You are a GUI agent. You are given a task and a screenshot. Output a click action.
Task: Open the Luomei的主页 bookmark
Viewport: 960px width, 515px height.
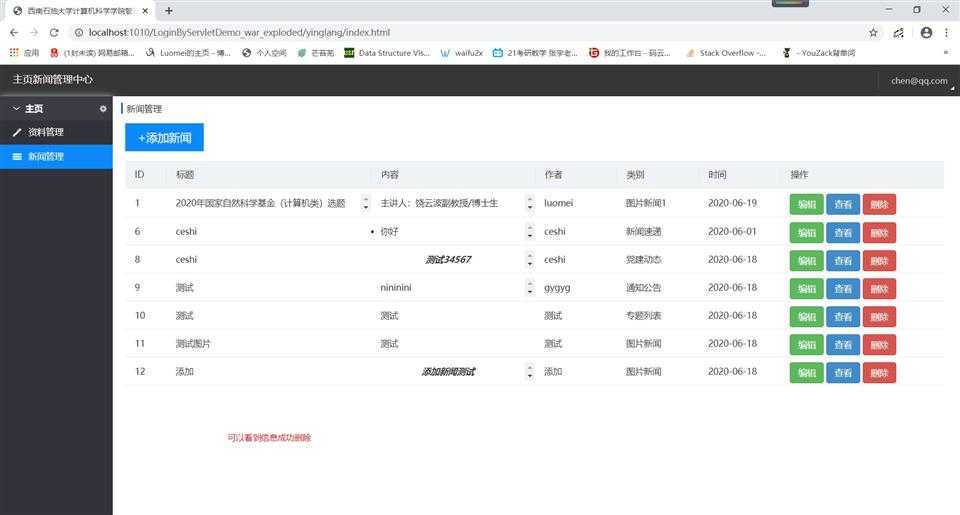click(188, 53)
